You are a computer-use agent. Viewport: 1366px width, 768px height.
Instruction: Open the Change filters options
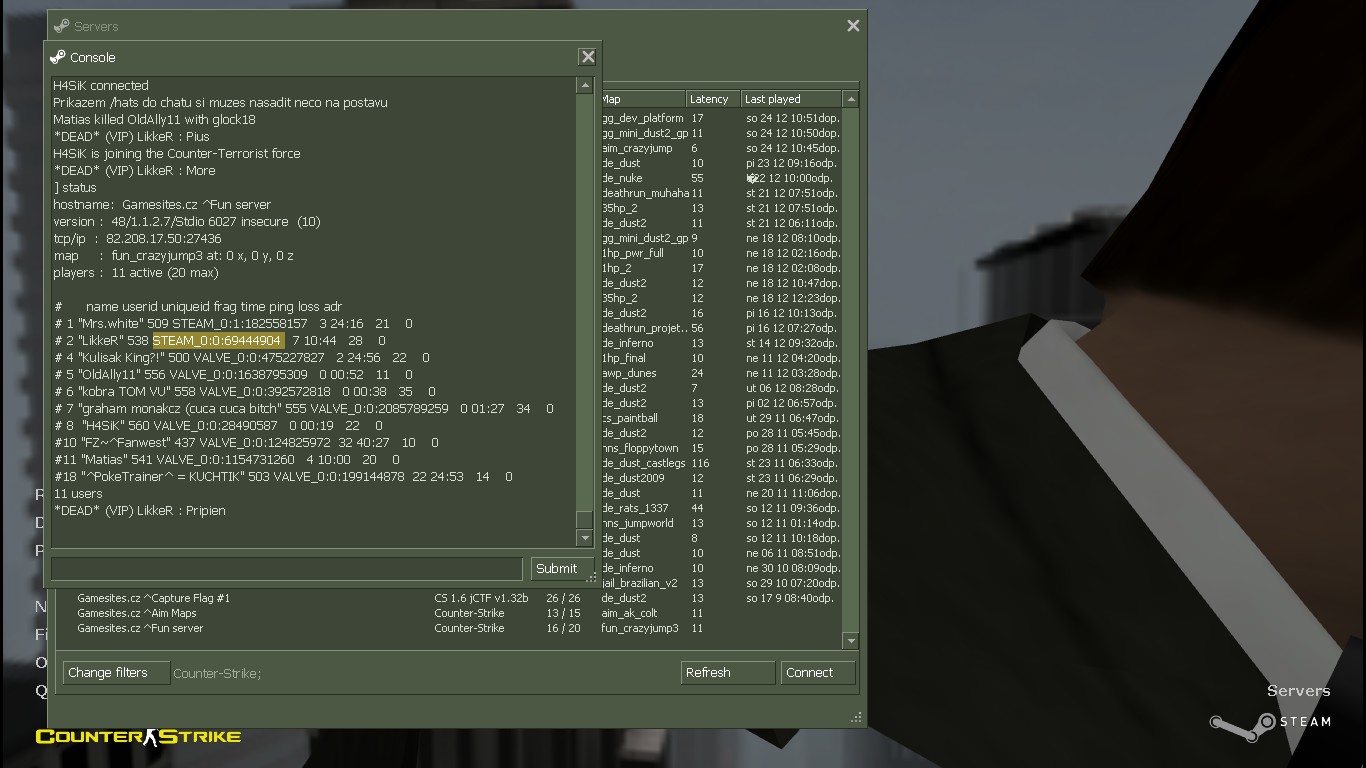116,673
